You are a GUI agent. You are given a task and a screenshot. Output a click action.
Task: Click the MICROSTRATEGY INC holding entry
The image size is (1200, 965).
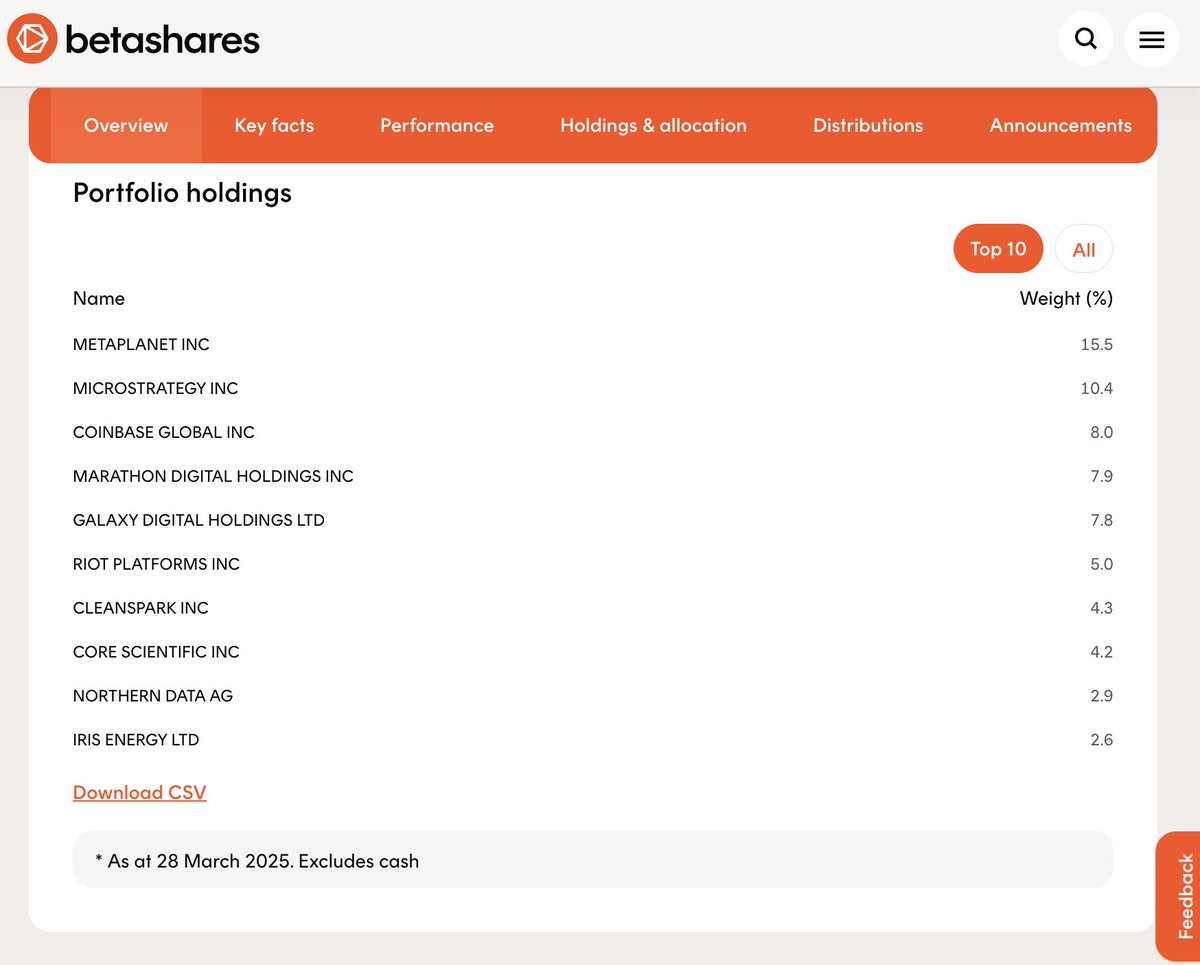click(155, 388)
